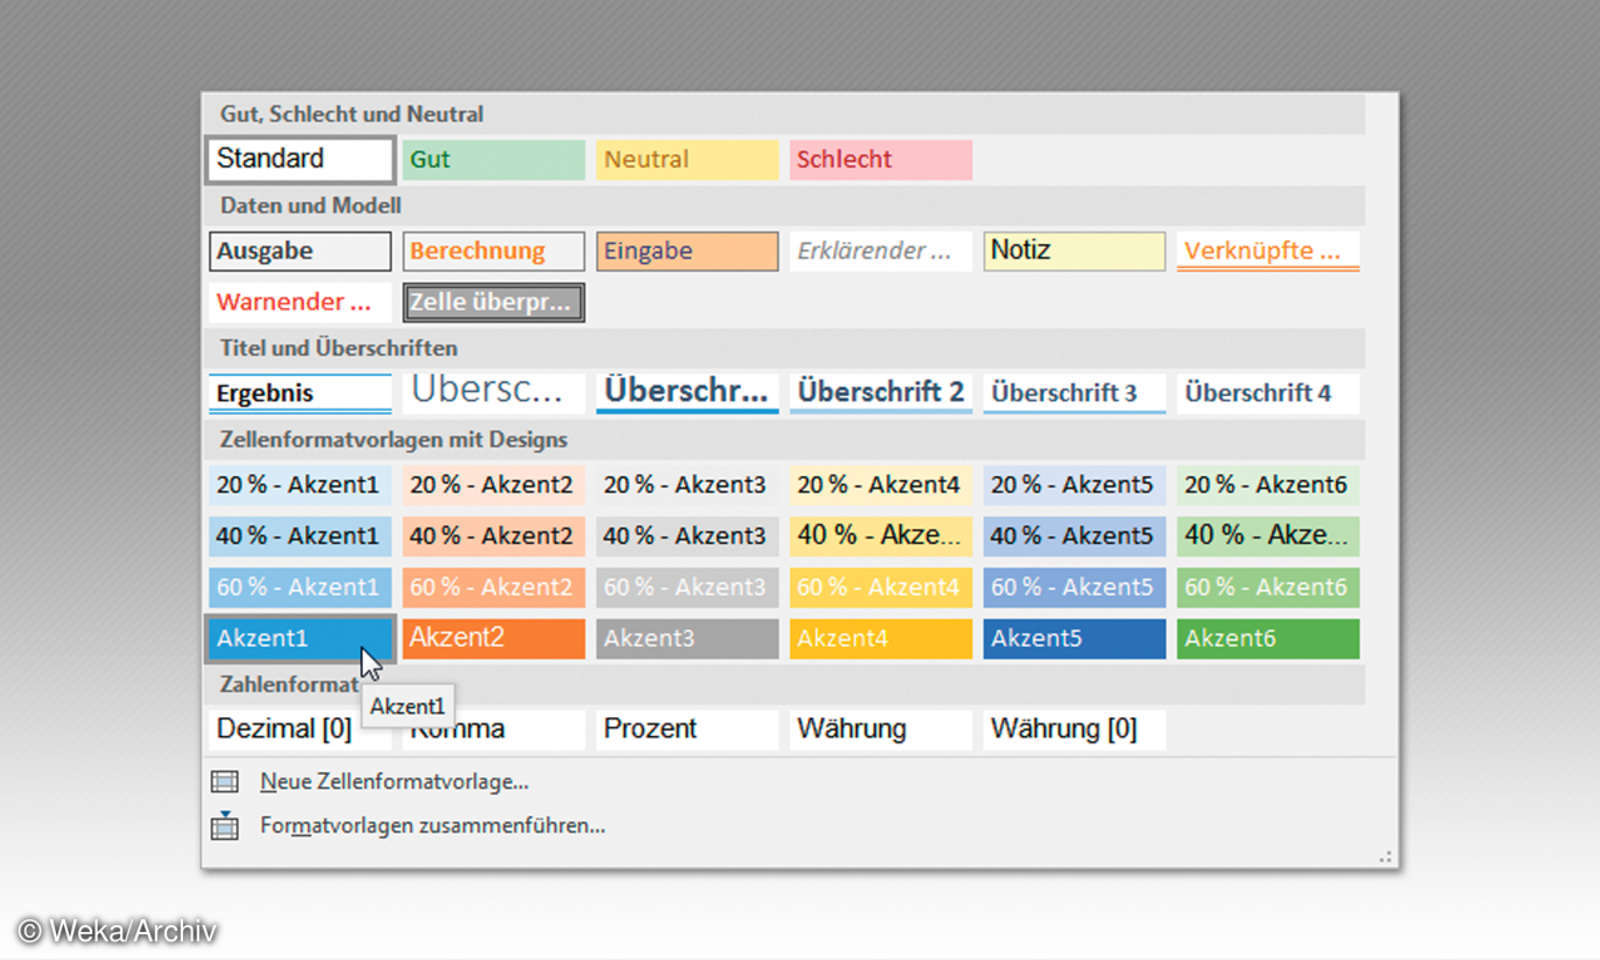Open Formatvorlagen zusammenführen dialog
The height and width of the screenshot is (960, 1600).
pos(431,826)
